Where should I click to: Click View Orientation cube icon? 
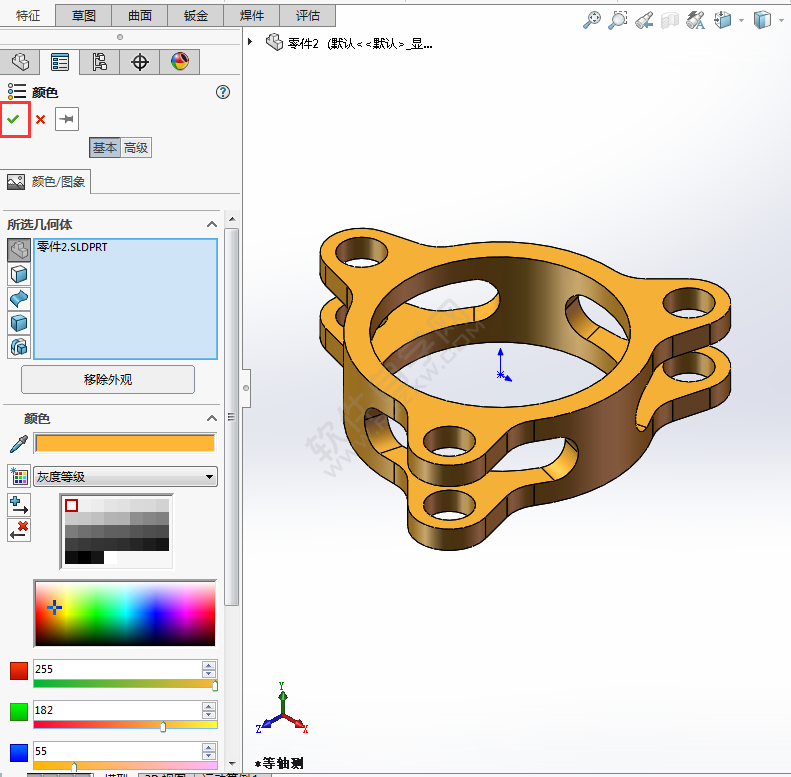pos(722,20)
